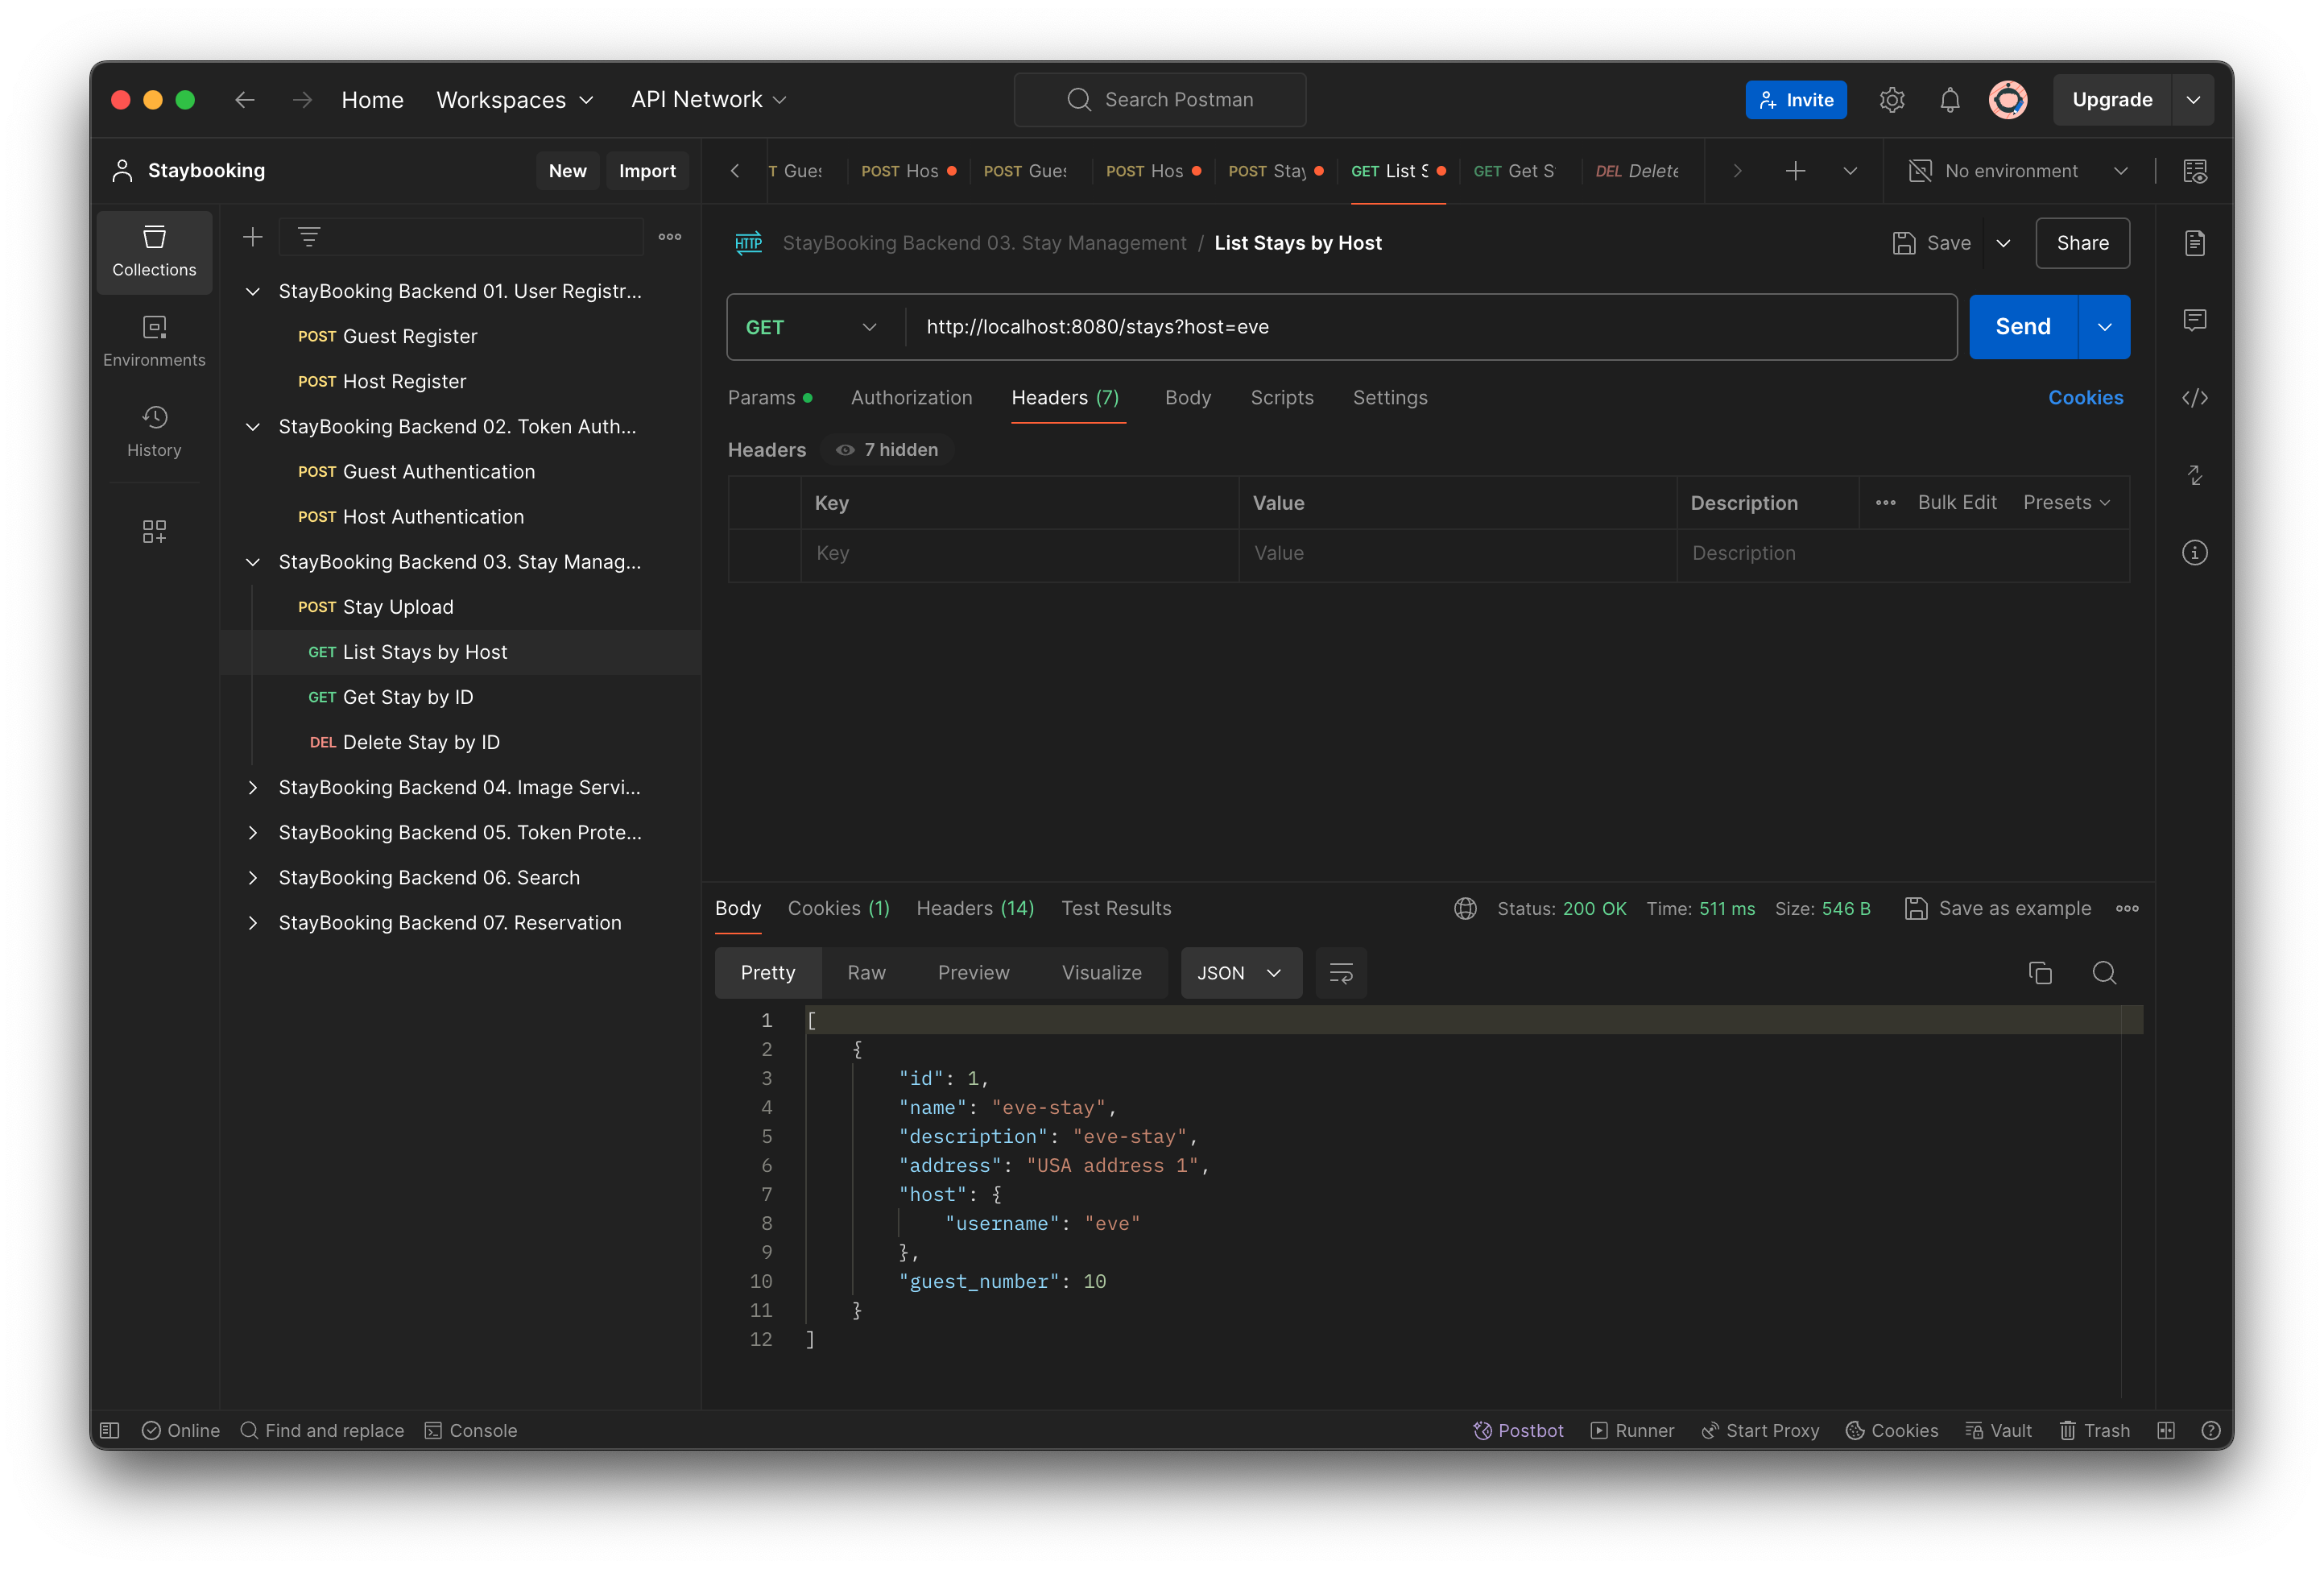
Task: Click the Bulk Edit icon in Headers
Action: 1954,504
